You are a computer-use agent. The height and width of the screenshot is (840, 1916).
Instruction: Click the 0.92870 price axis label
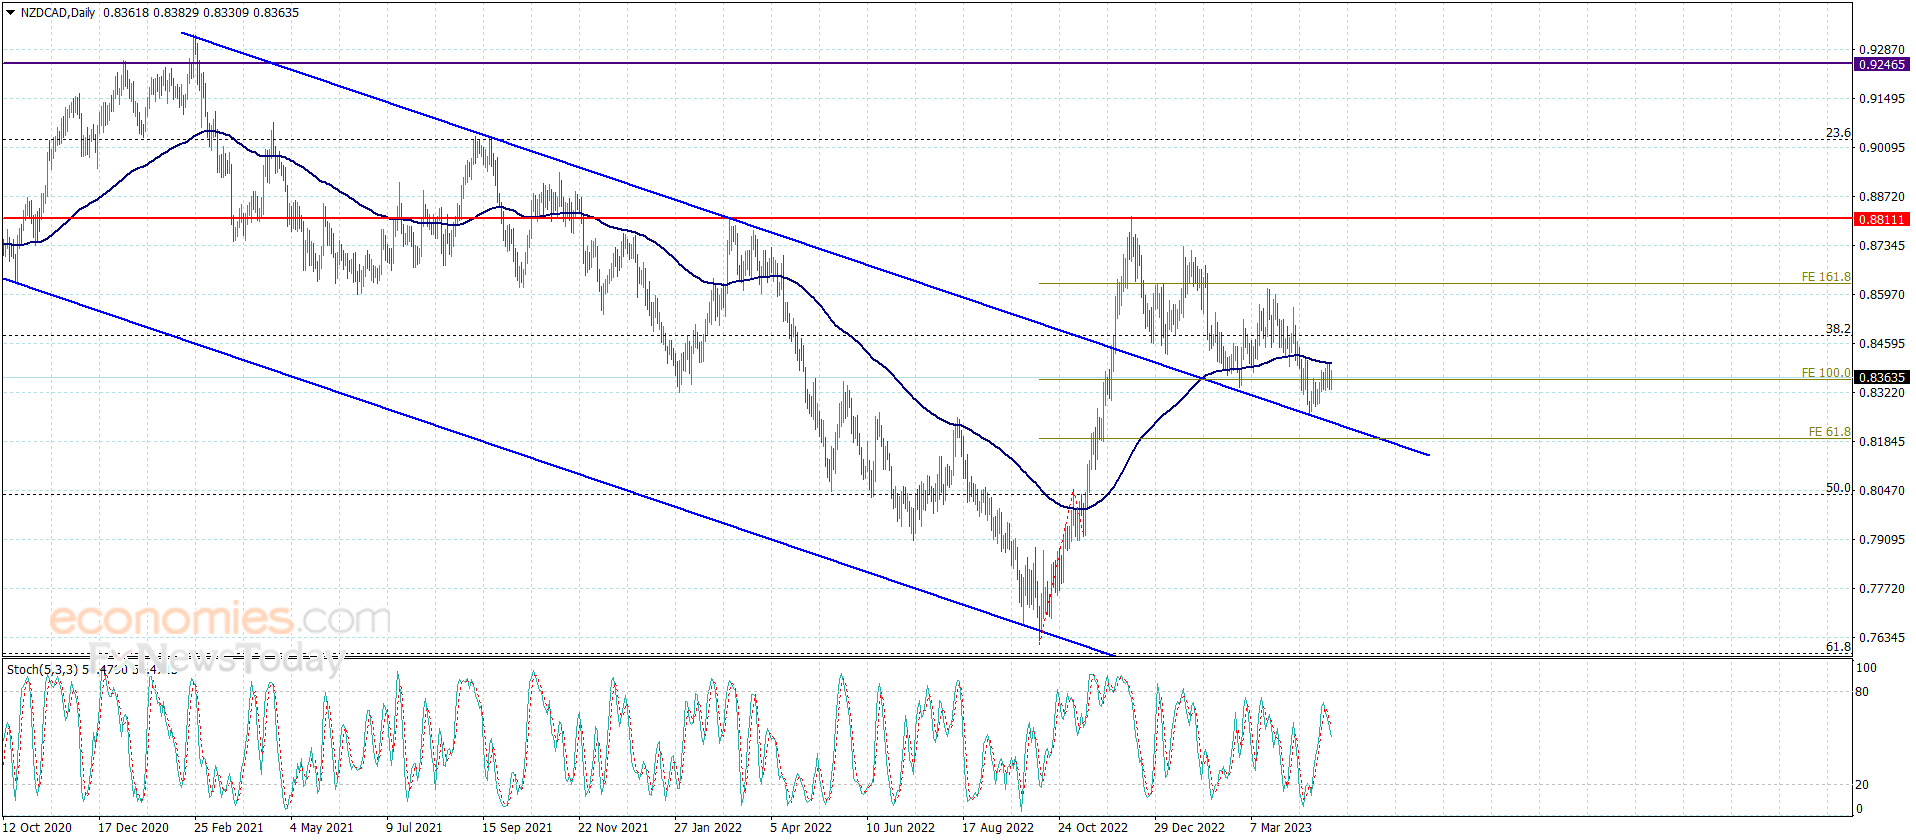1881,50
